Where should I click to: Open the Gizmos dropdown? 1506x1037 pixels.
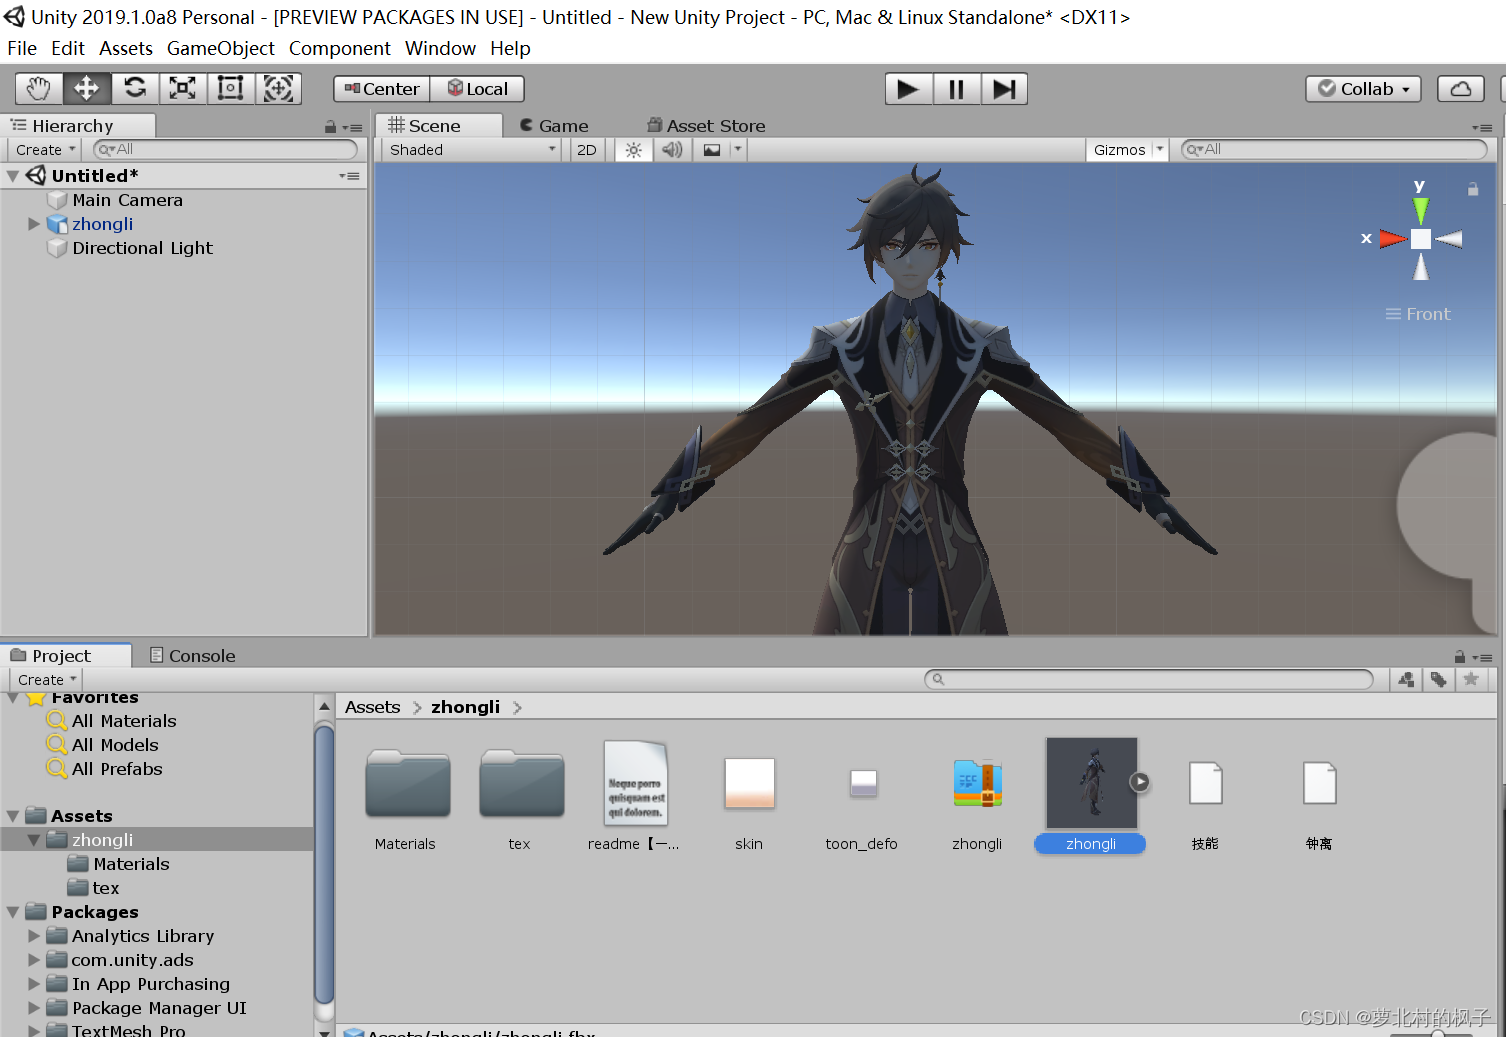pyautogui.click(x=1127, y=150)
